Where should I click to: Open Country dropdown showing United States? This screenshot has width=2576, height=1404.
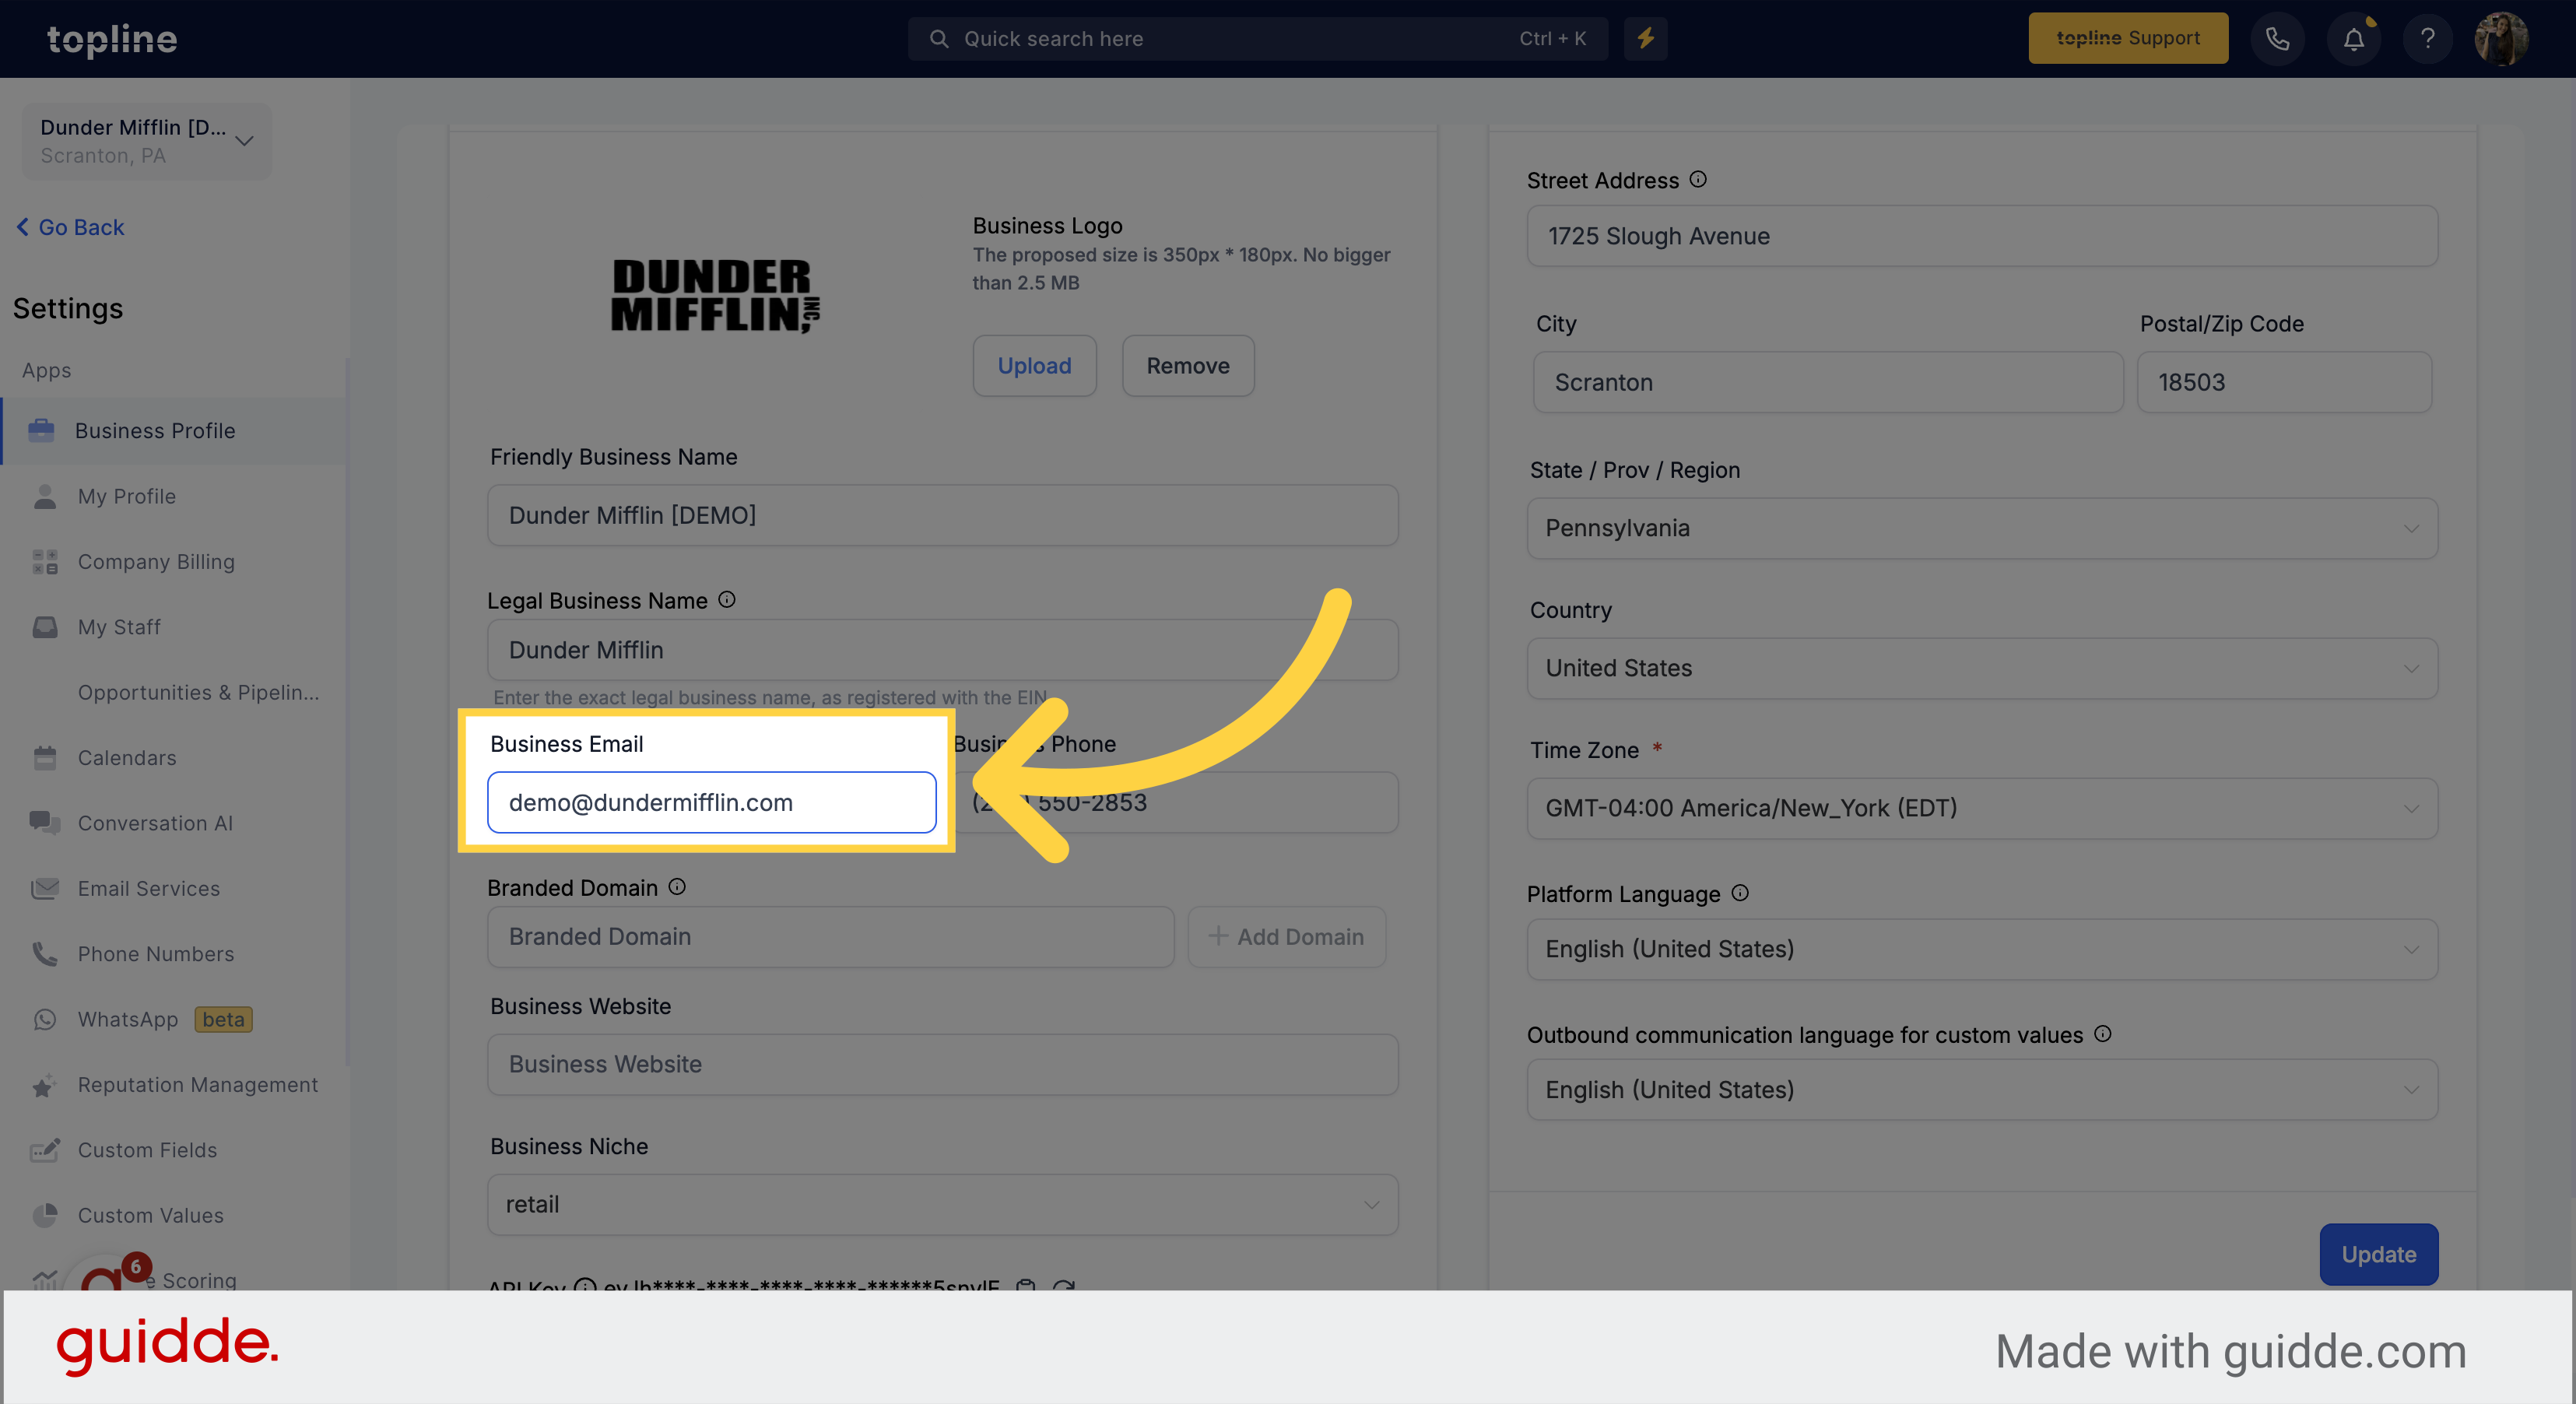1982,668
